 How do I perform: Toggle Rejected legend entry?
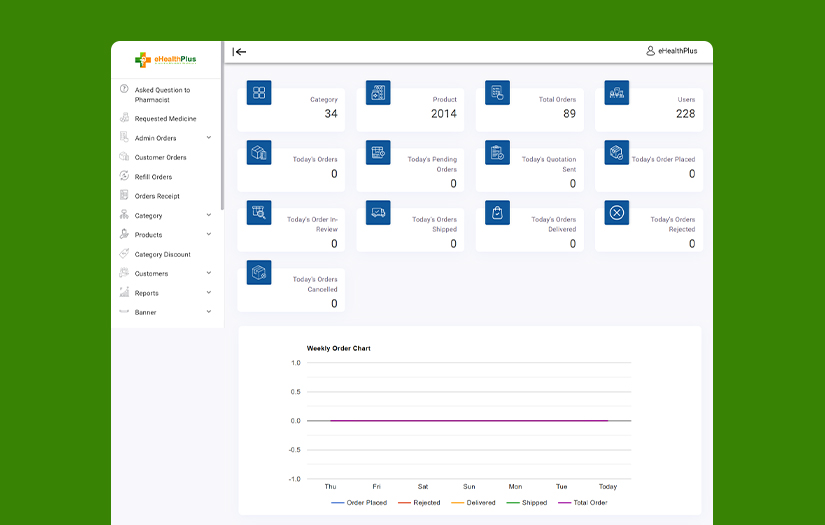pos(419,503)
